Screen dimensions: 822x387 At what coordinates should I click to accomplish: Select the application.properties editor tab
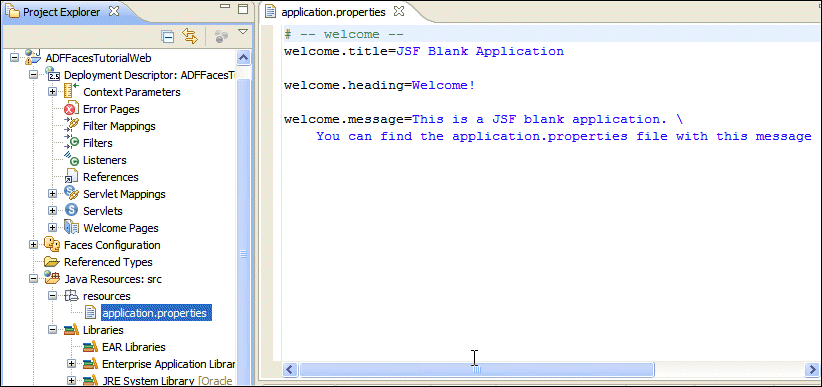click(x=333, y=12)
